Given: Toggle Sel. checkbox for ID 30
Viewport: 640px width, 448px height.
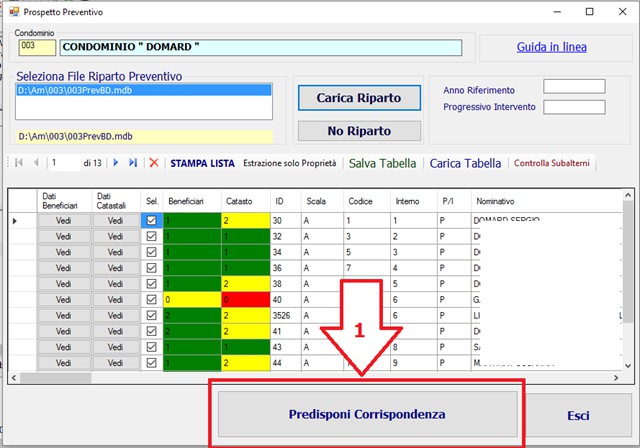Looking at the screenshot, I should [151, 221].
